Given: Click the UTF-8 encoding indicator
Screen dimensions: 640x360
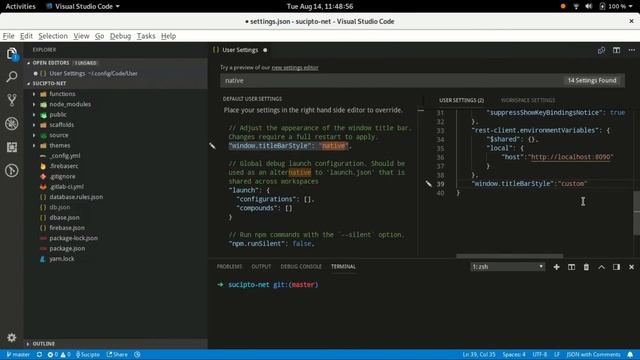Looking at the screenshot, I should (x=540, y=355).
